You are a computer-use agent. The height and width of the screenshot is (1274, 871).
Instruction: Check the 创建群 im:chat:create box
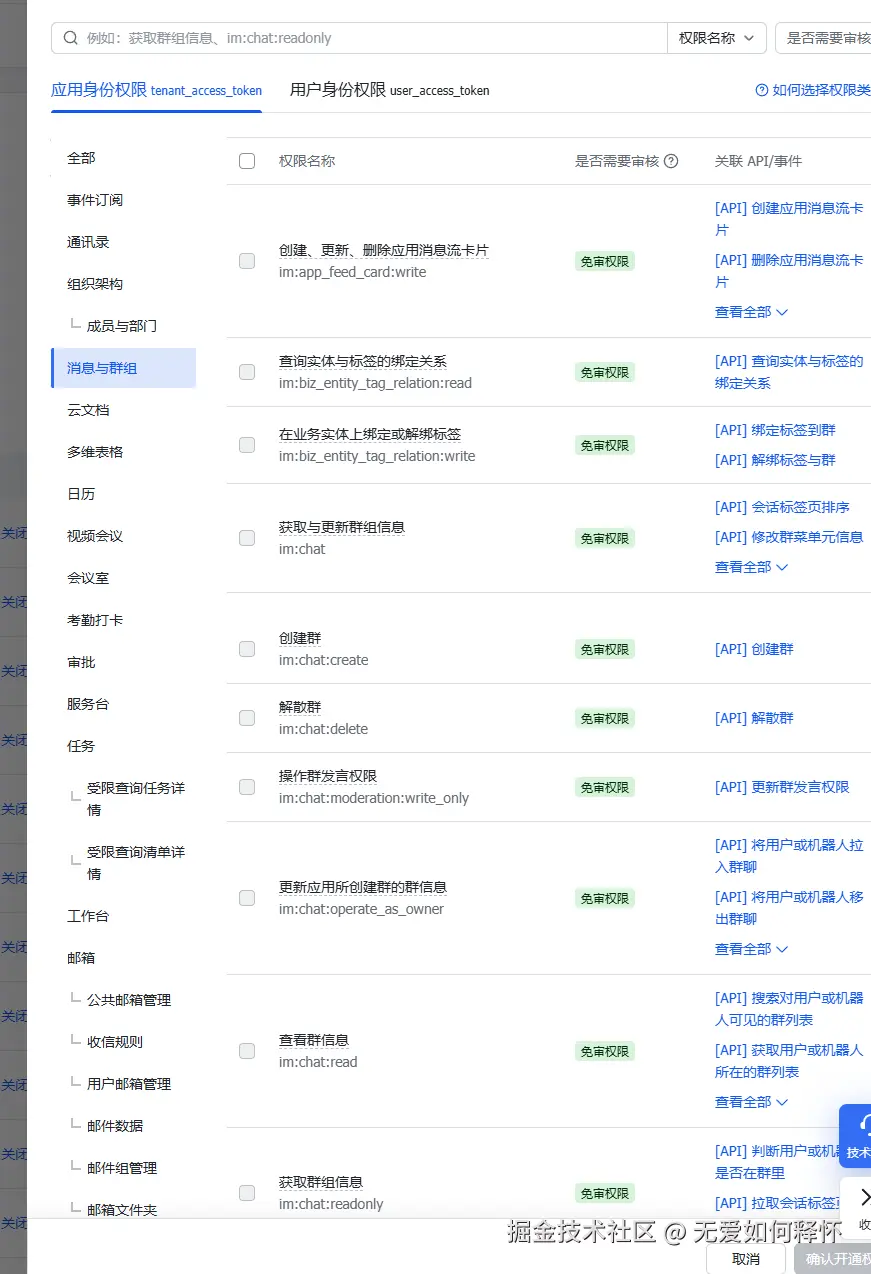click(x=247, y=649)
